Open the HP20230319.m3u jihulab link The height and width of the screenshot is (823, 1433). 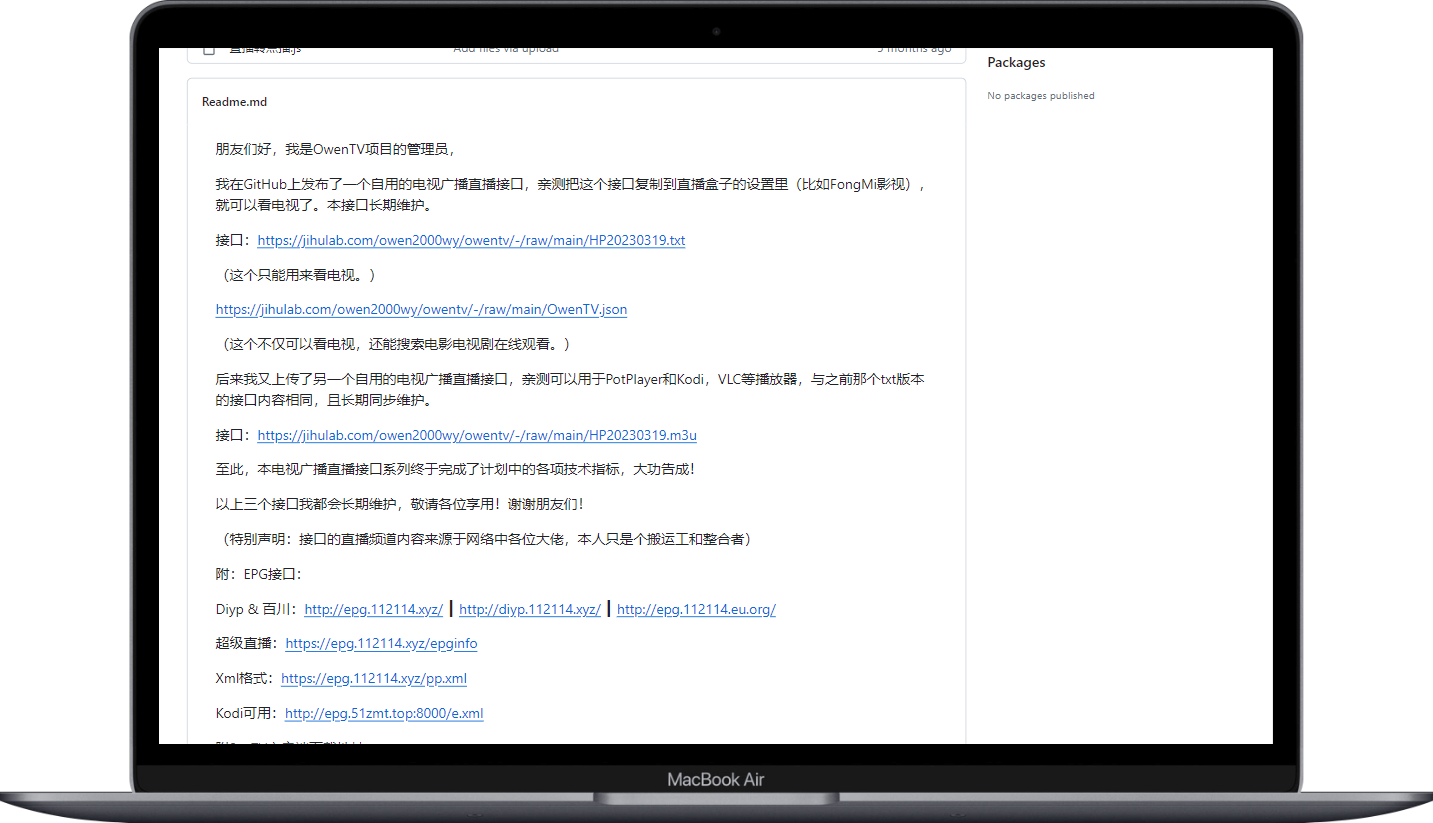pos(477,435)
